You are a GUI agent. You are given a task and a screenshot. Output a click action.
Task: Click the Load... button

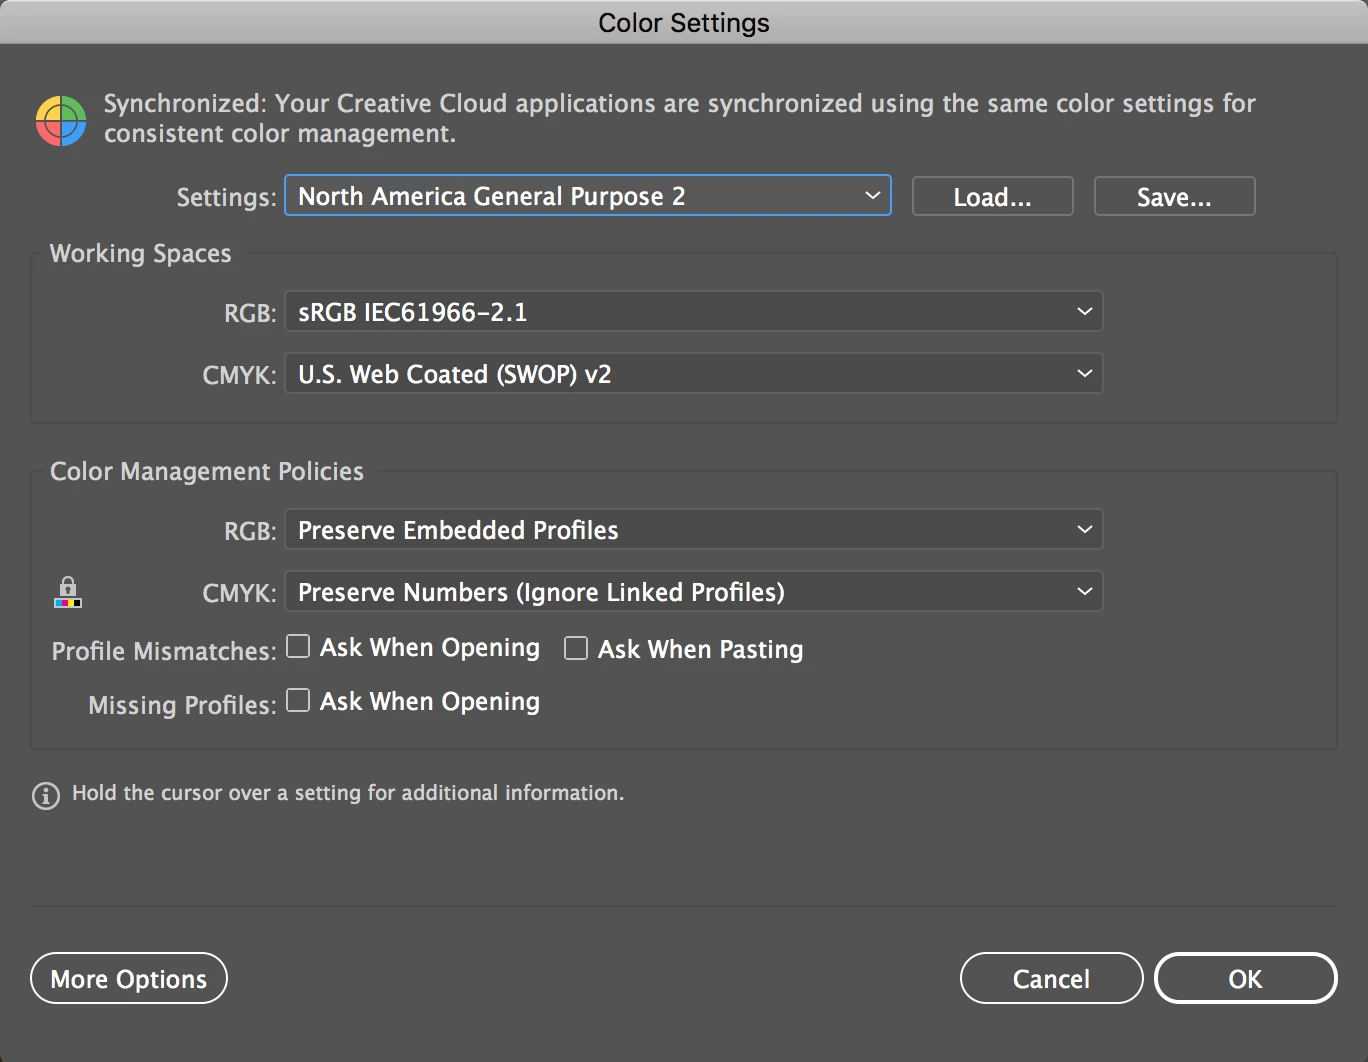(993, 196)
